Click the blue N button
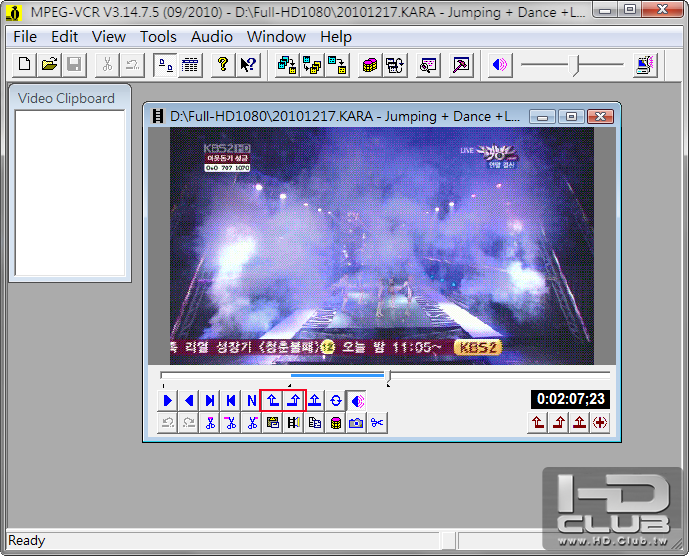Screen dimensions: 689x556 coord(252,400)
